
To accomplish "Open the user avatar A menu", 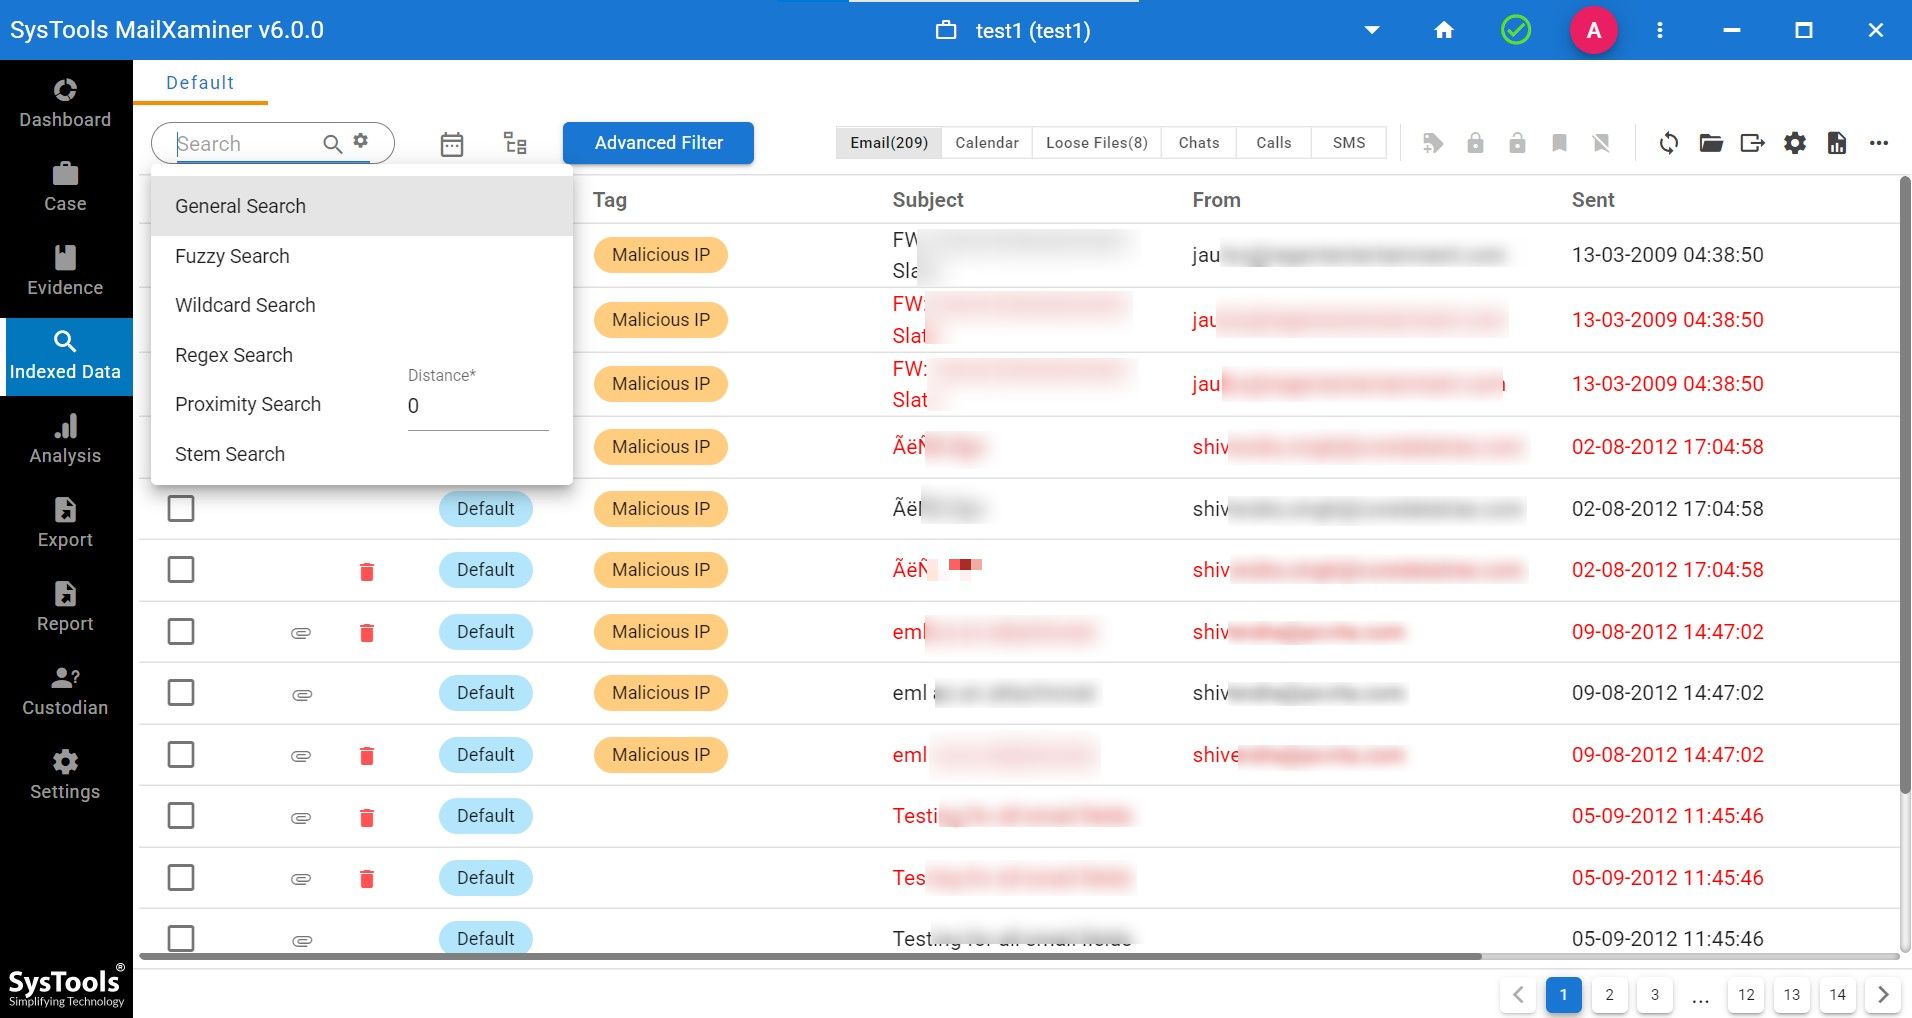I will click(1594, 30).
